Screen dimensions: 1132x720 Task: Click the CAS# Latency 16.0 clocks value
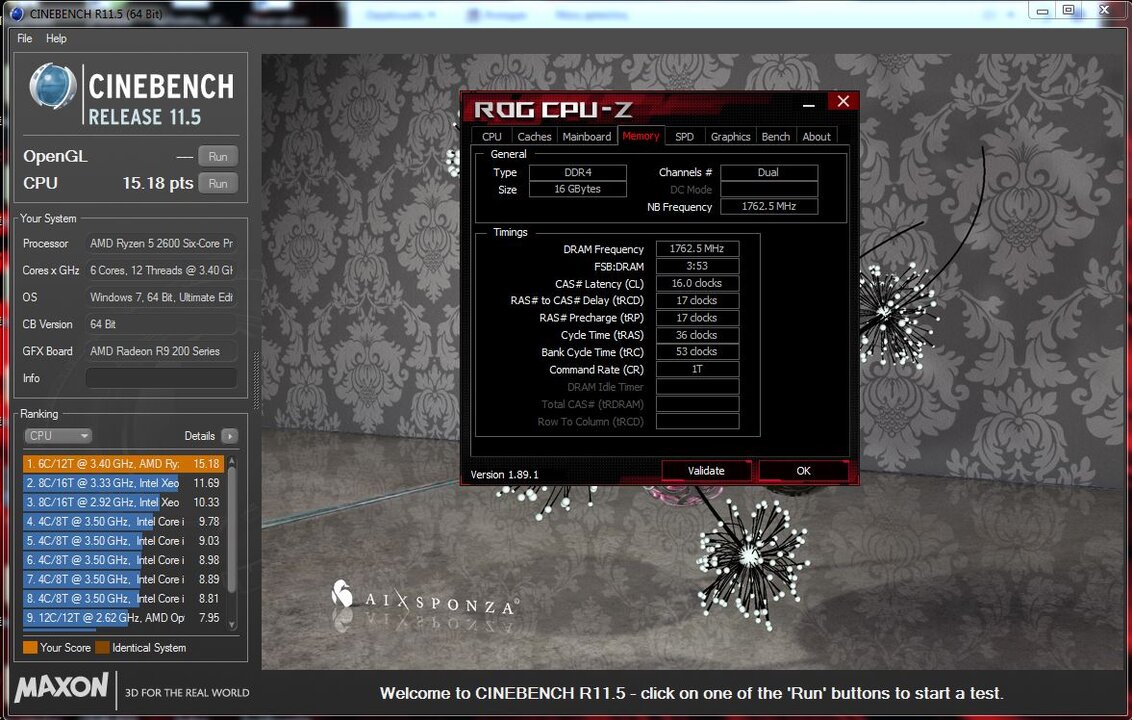click(x=697, y=283)
